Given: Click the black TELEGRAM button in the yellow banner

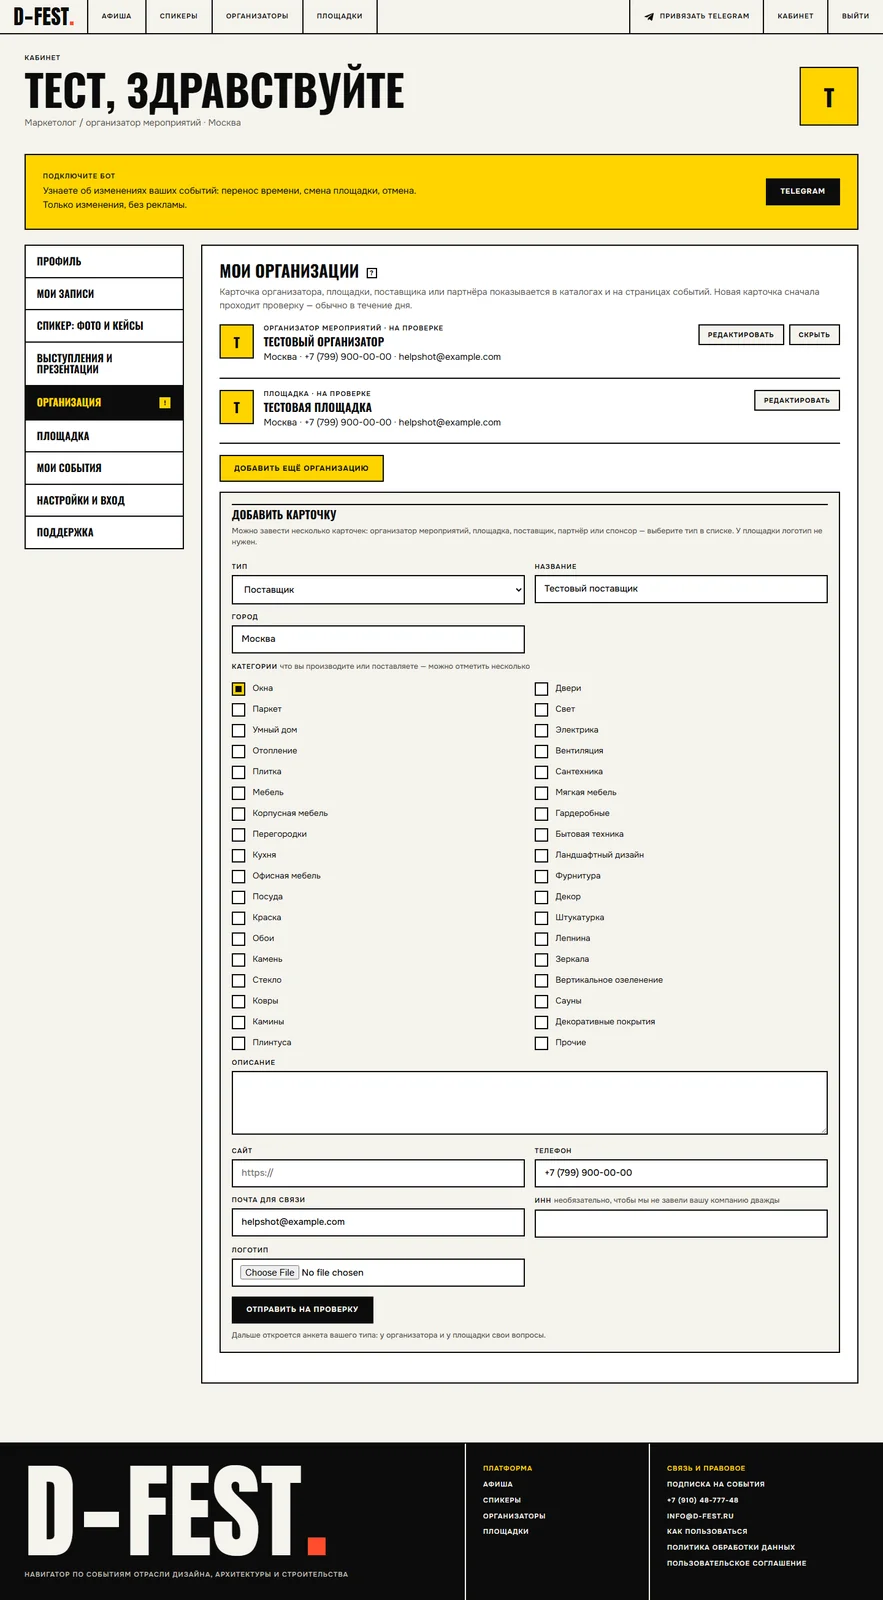Looking at the screenshot, I should (x=803, y=192).
